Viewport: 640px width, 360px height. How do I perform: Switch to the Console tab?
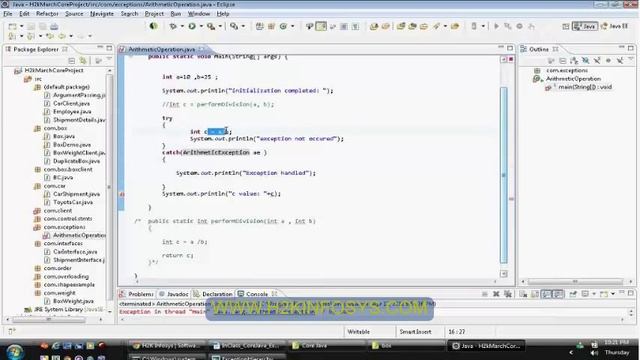(257, 294)
